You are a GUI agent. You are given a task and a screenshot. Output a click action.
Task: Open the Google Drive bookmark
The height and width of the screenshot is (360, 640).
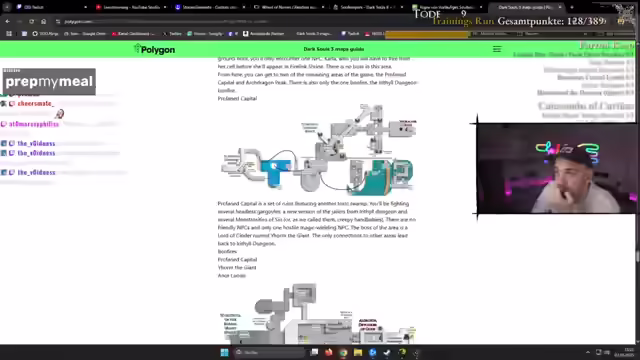tap(85, 33)
